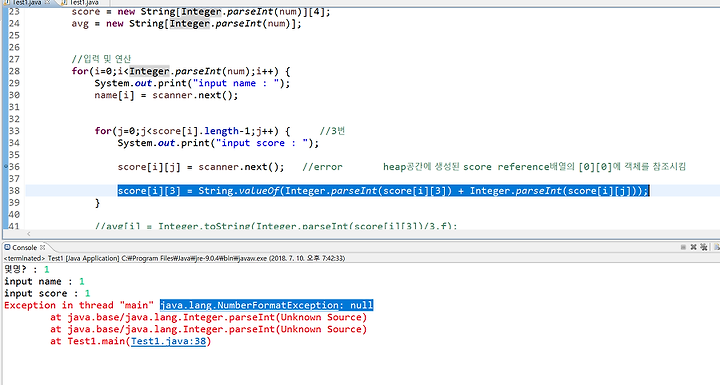Click line number 38 in the editor gutter
Viewport: 720px width, 385px height.
(x=14, y=191)
